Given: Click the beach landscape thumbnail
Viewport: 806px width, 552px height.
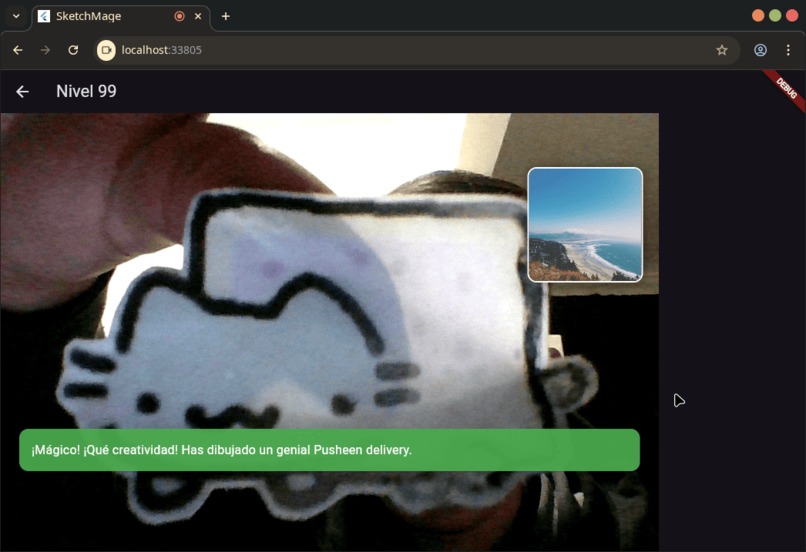Looking at the screenshot, I should pos(585,225).
